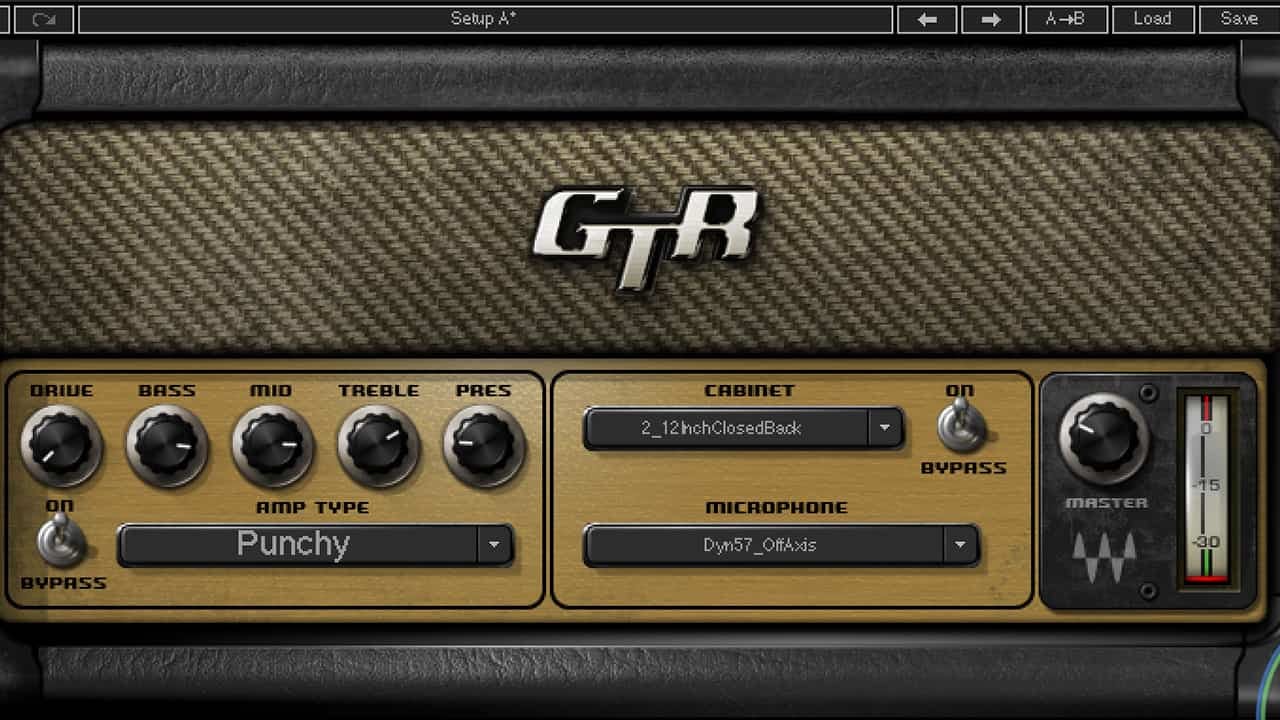Toggle the amp On/Bypass switch
1280x720 pixels.
(x=61, y=540)
